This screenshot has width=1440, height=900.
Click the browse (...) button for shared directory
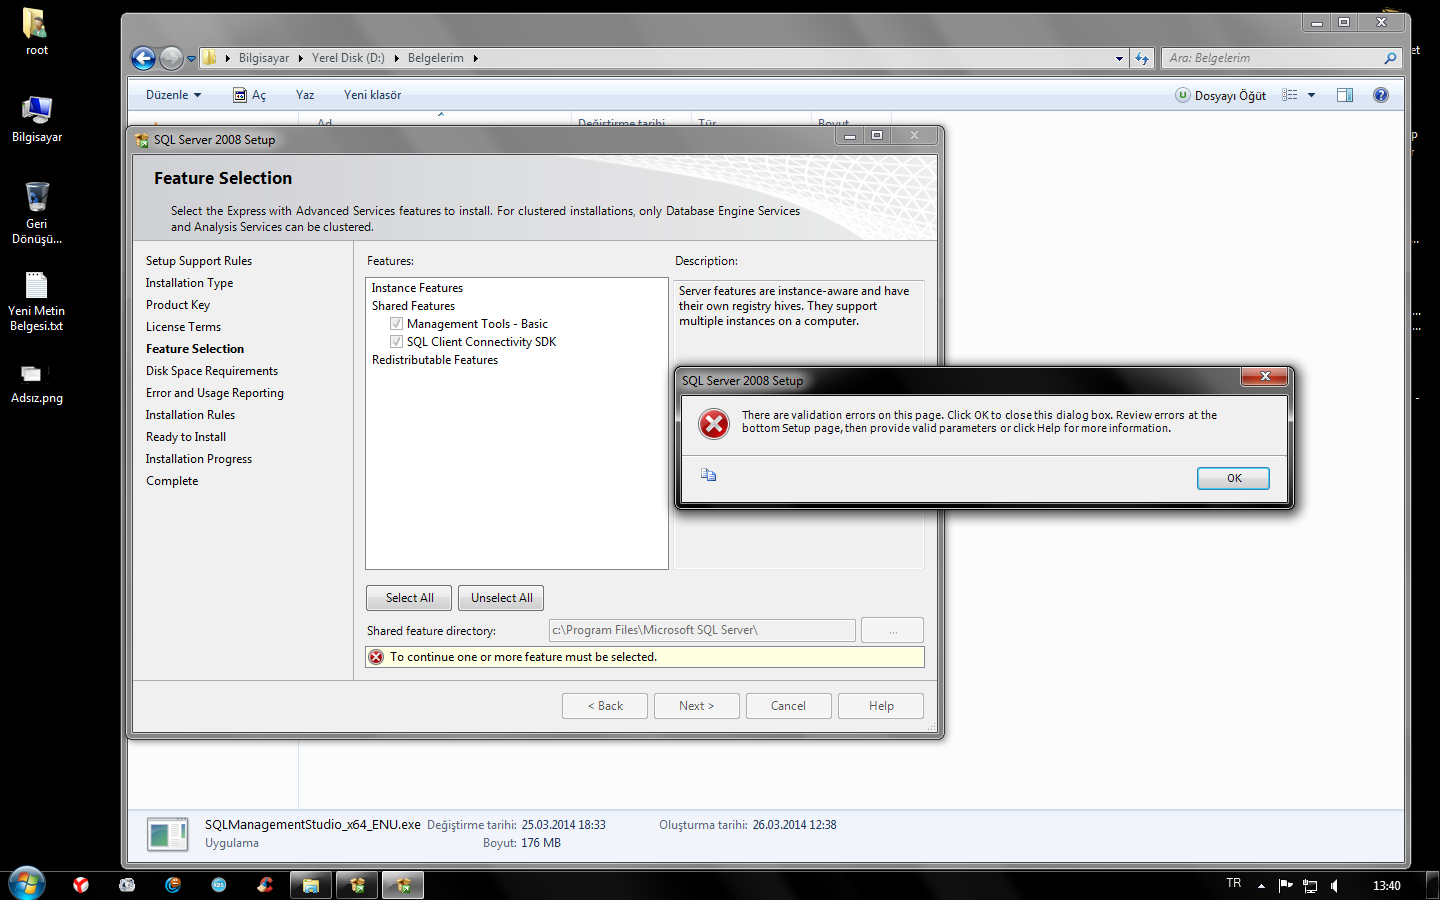892,630
